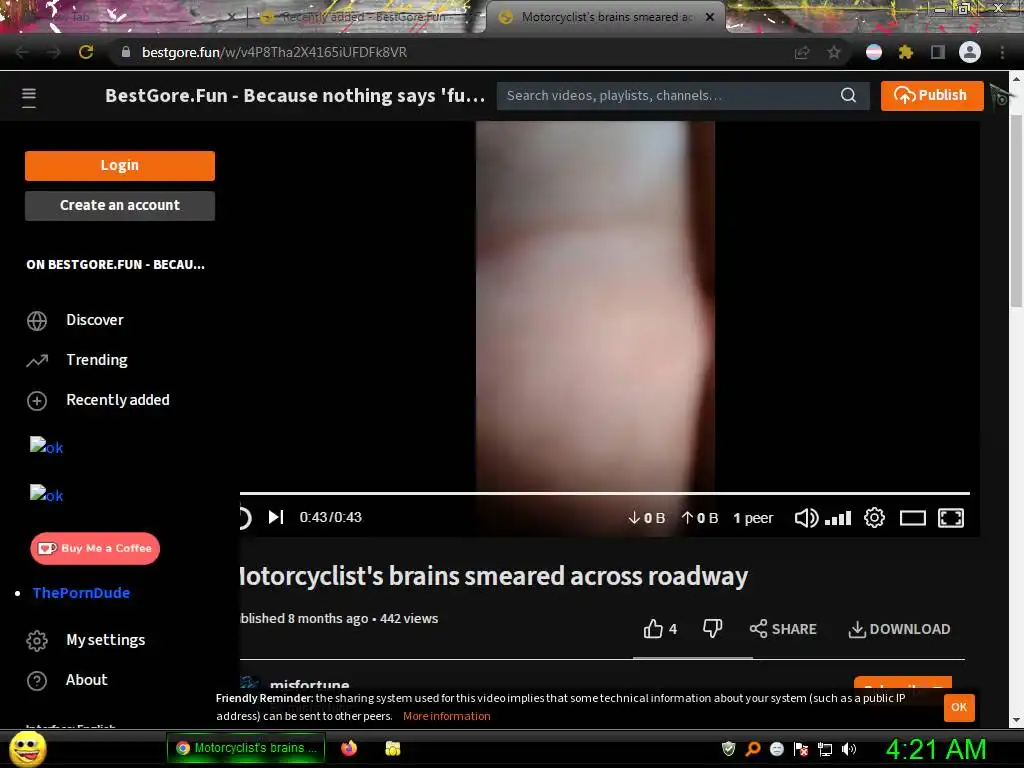1024x768 pixels.
Task: Click the search magnifier icon
Action: tap(848, 95)
